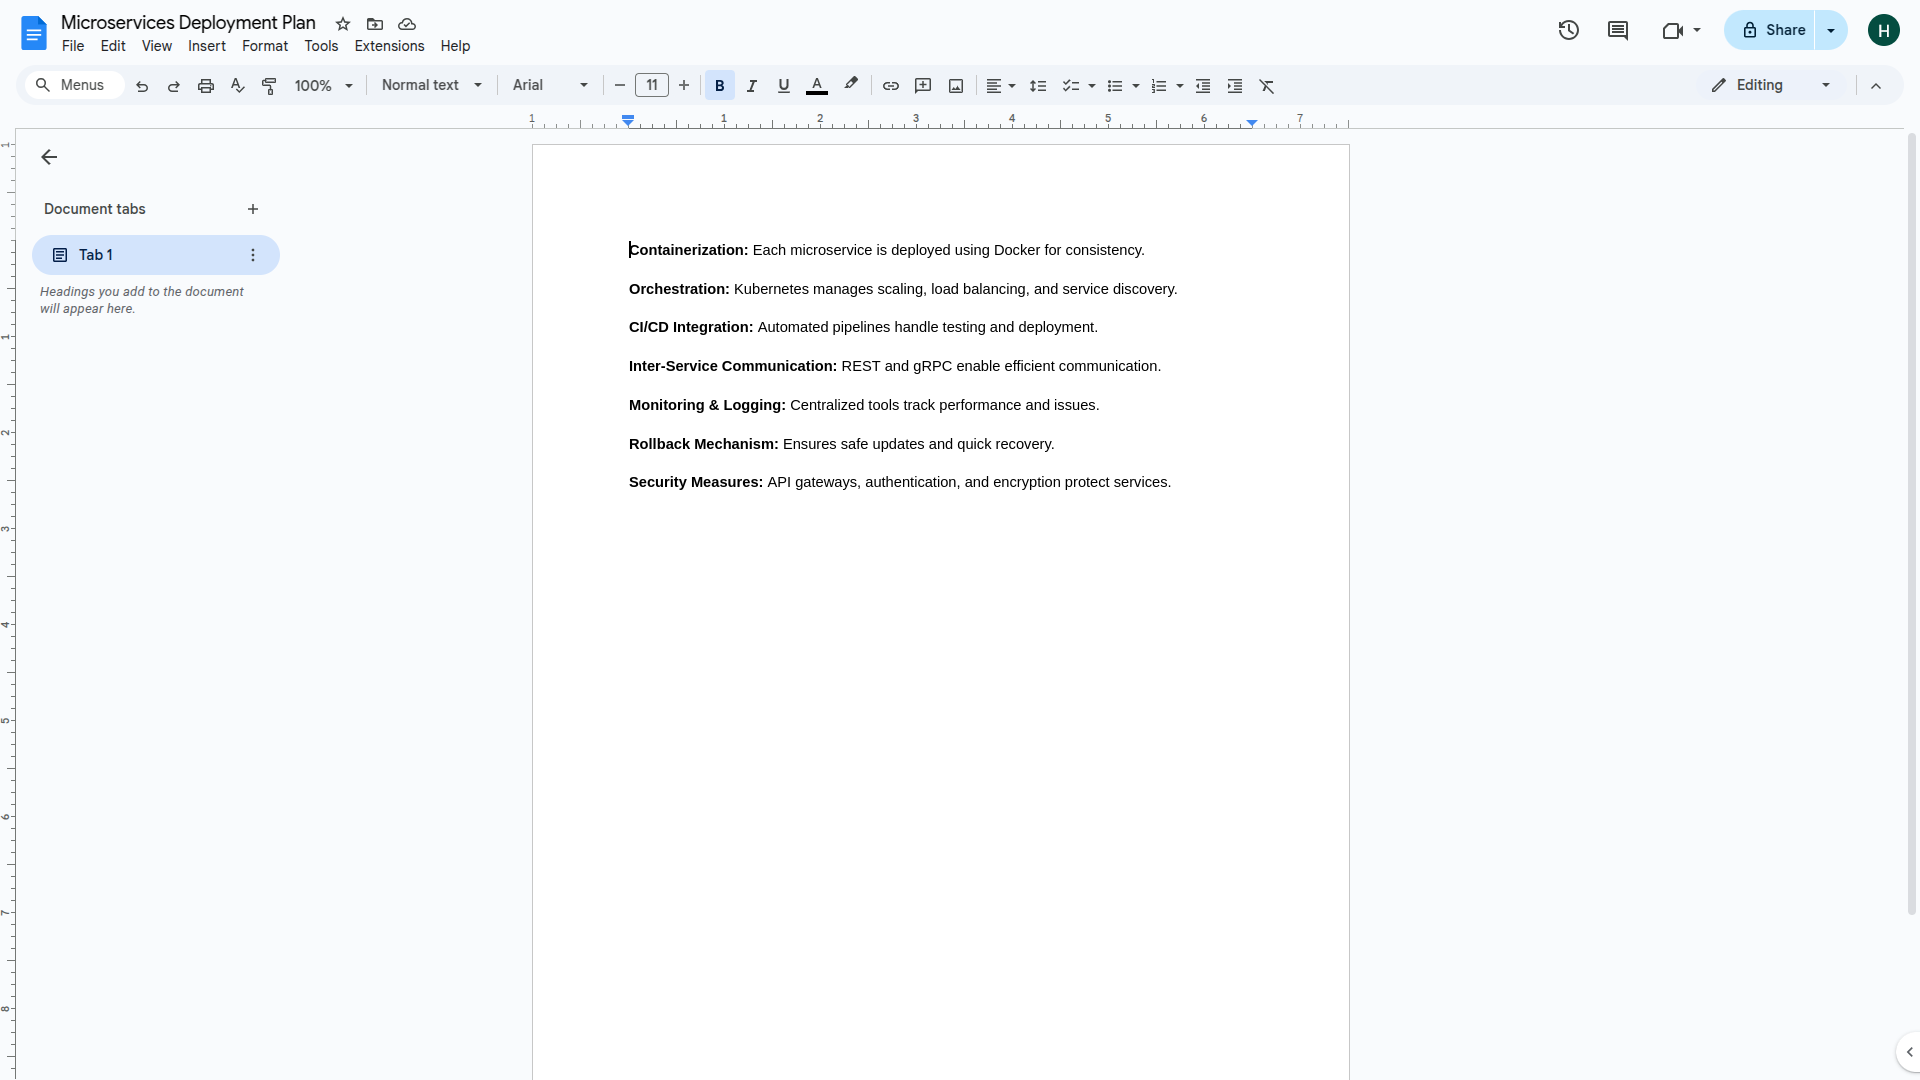Insert a link using the toolbar icon

(890, 86)
